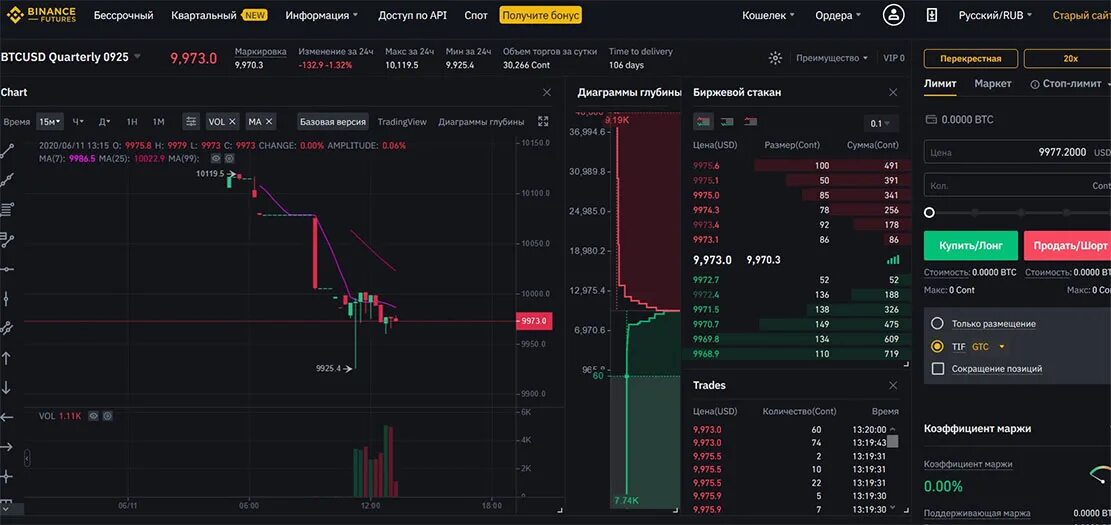Click the info icon beside Стоп-лимит

tap(1035, 84)
